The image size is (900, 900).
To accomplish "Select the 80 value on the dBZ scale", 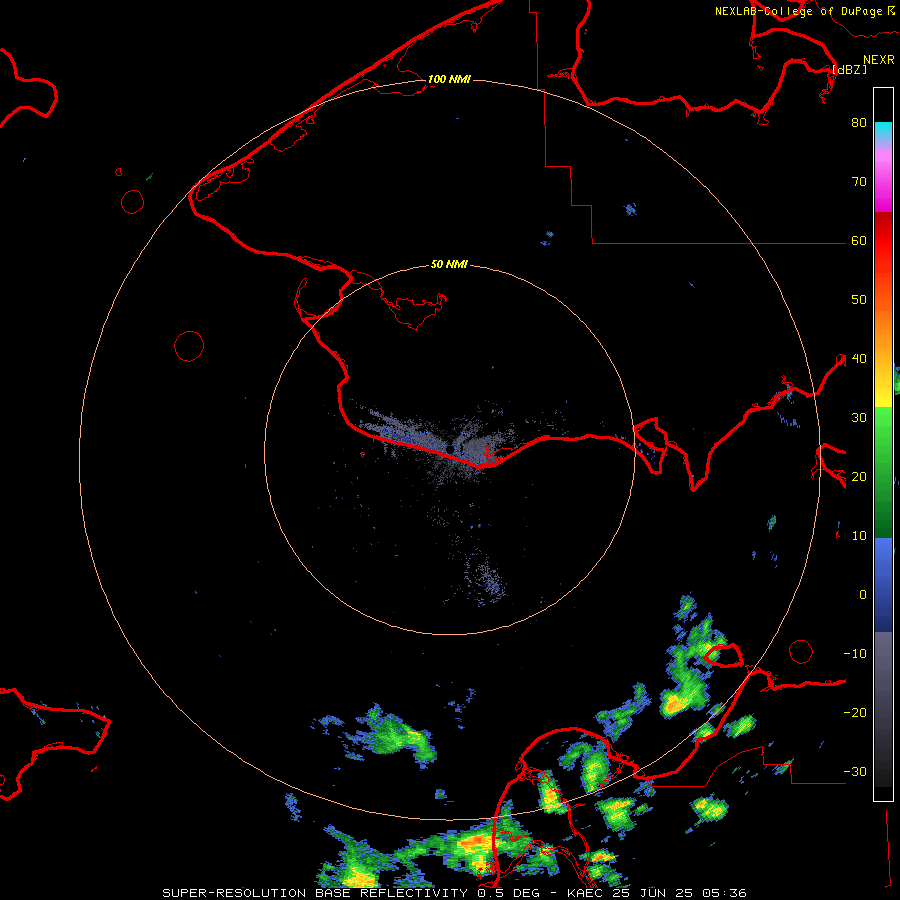I will pos(859,122).
